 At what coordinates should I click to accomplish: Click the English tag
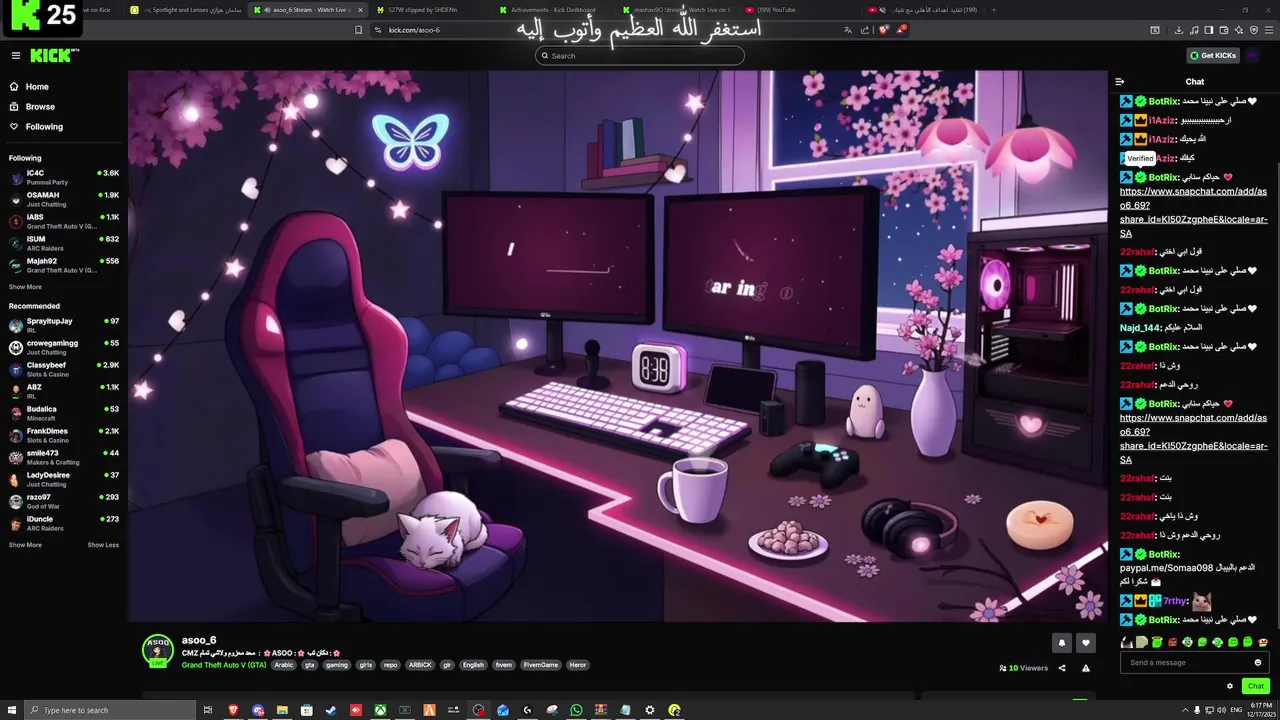[473, 665]
